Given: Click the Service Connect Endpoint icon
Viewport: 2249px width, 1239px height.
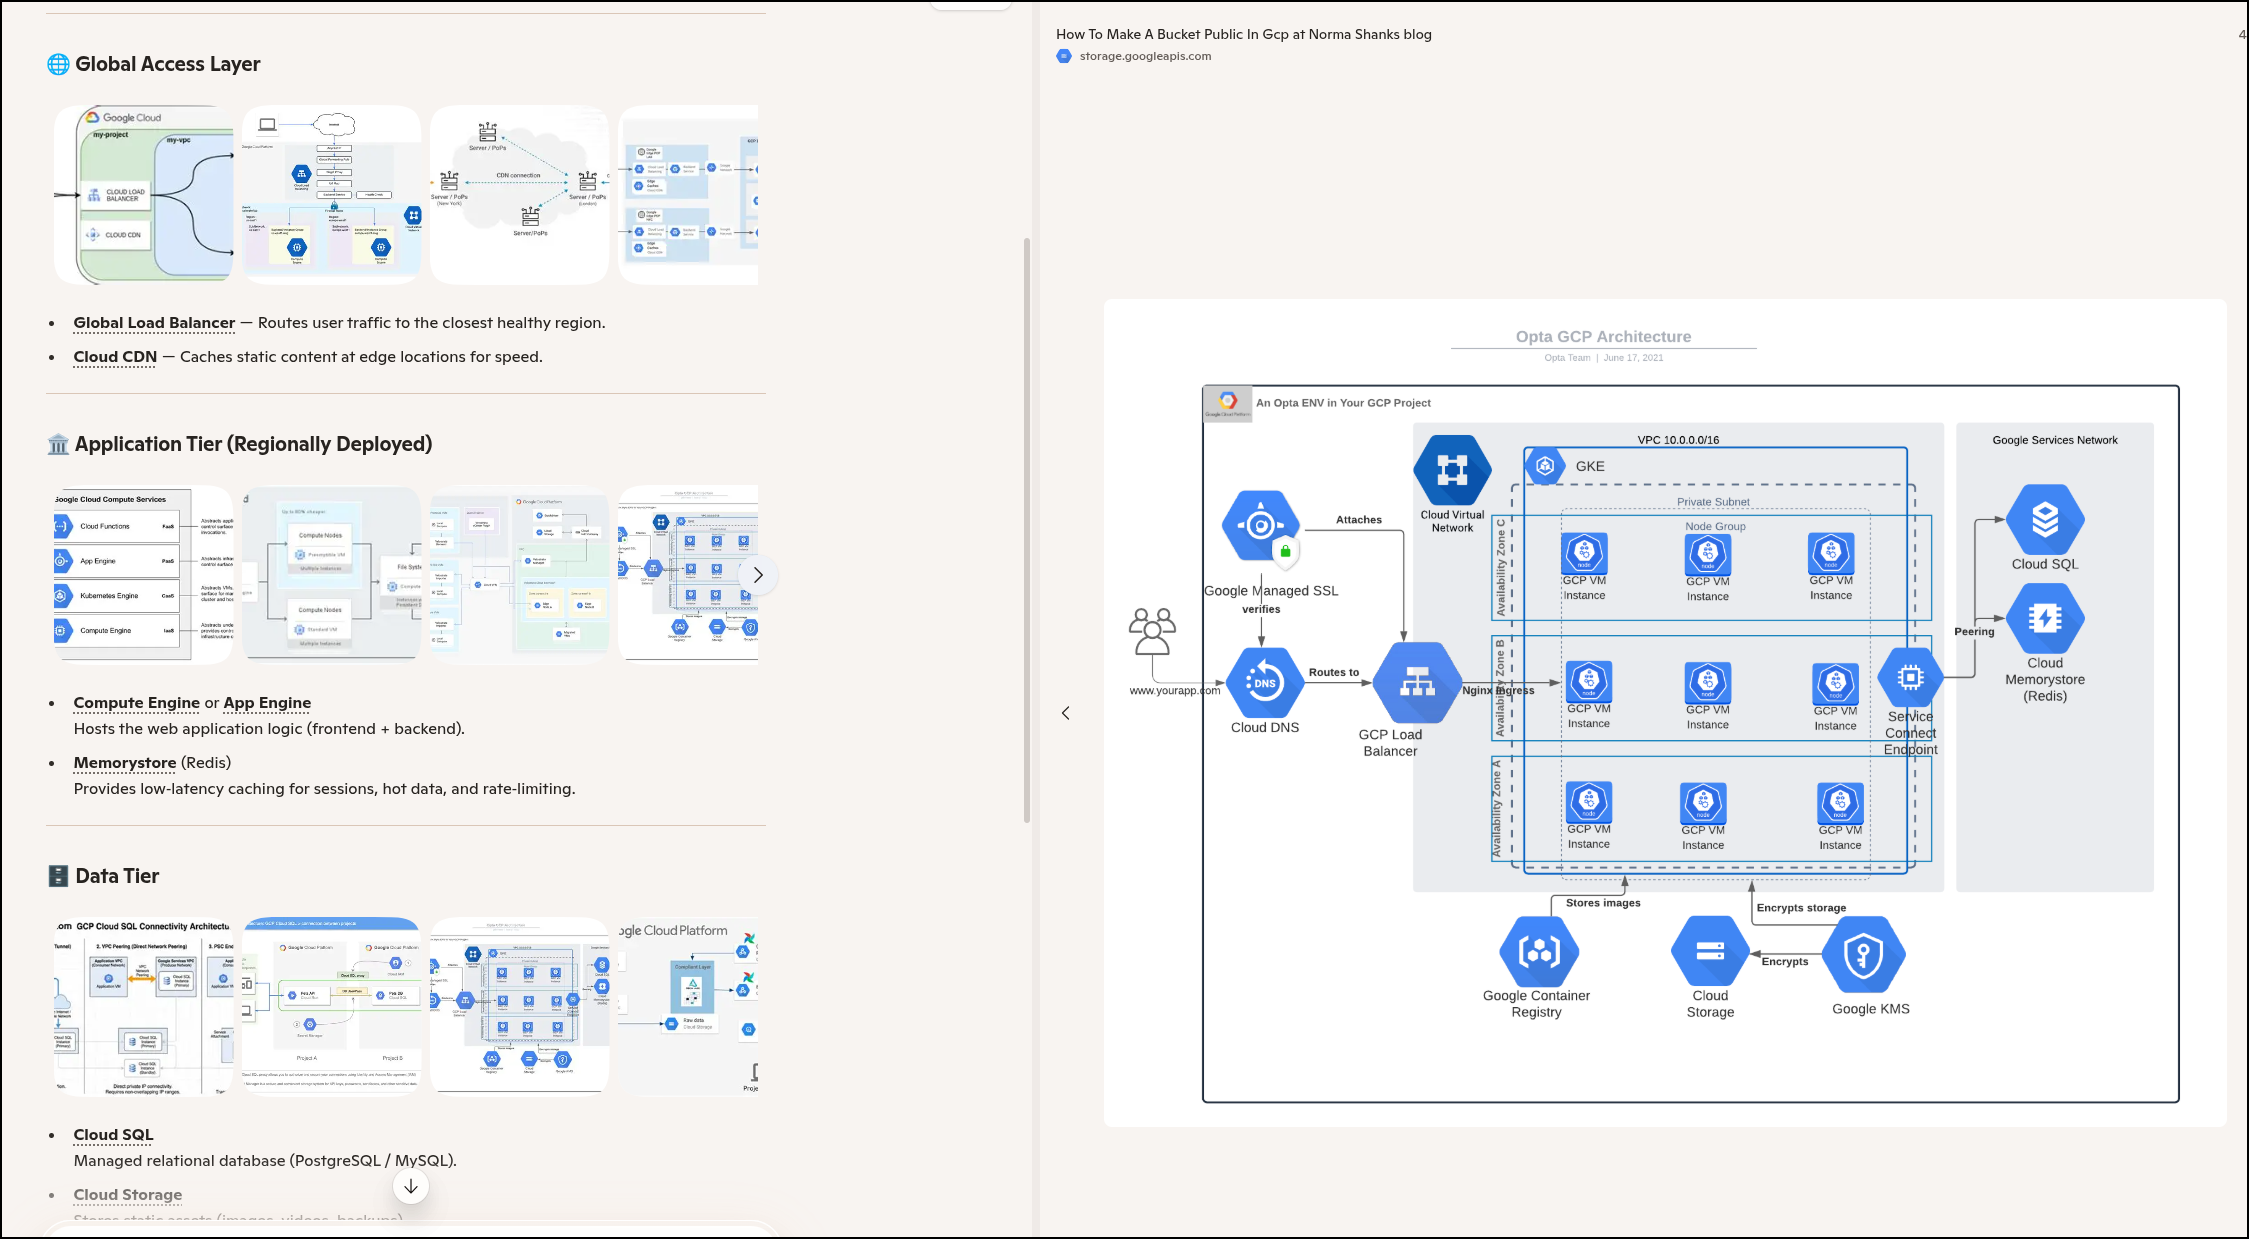Looking at the screenshot, I should click(x=1910, y=678).
